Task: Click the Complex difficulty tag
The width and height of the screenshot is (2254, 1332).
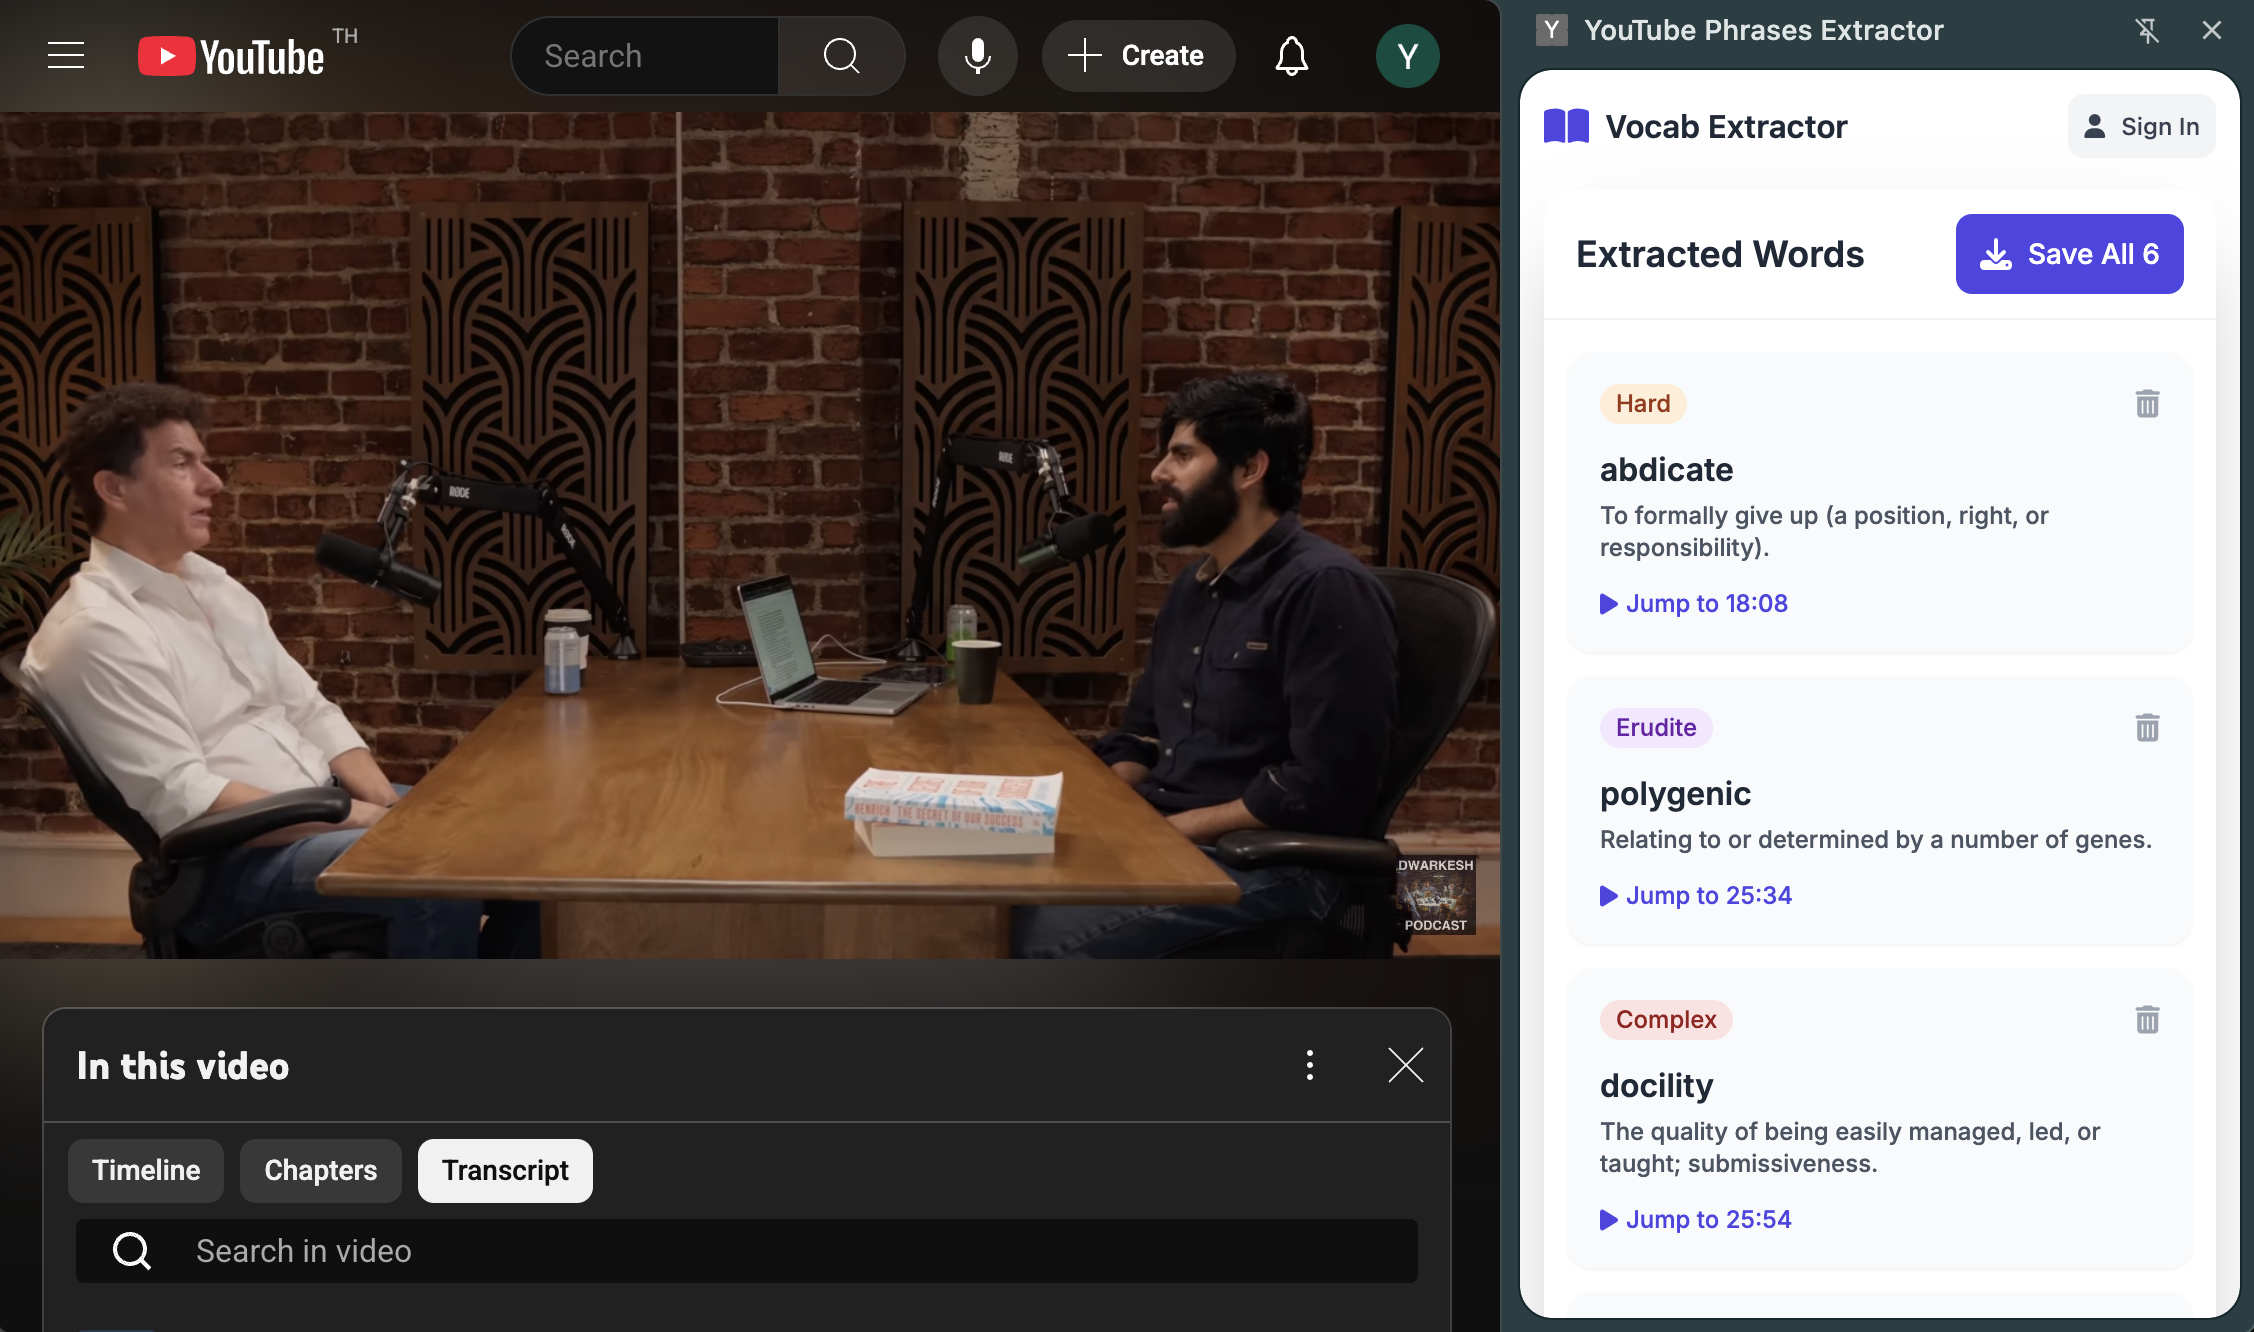Action: (1666, 1020)
